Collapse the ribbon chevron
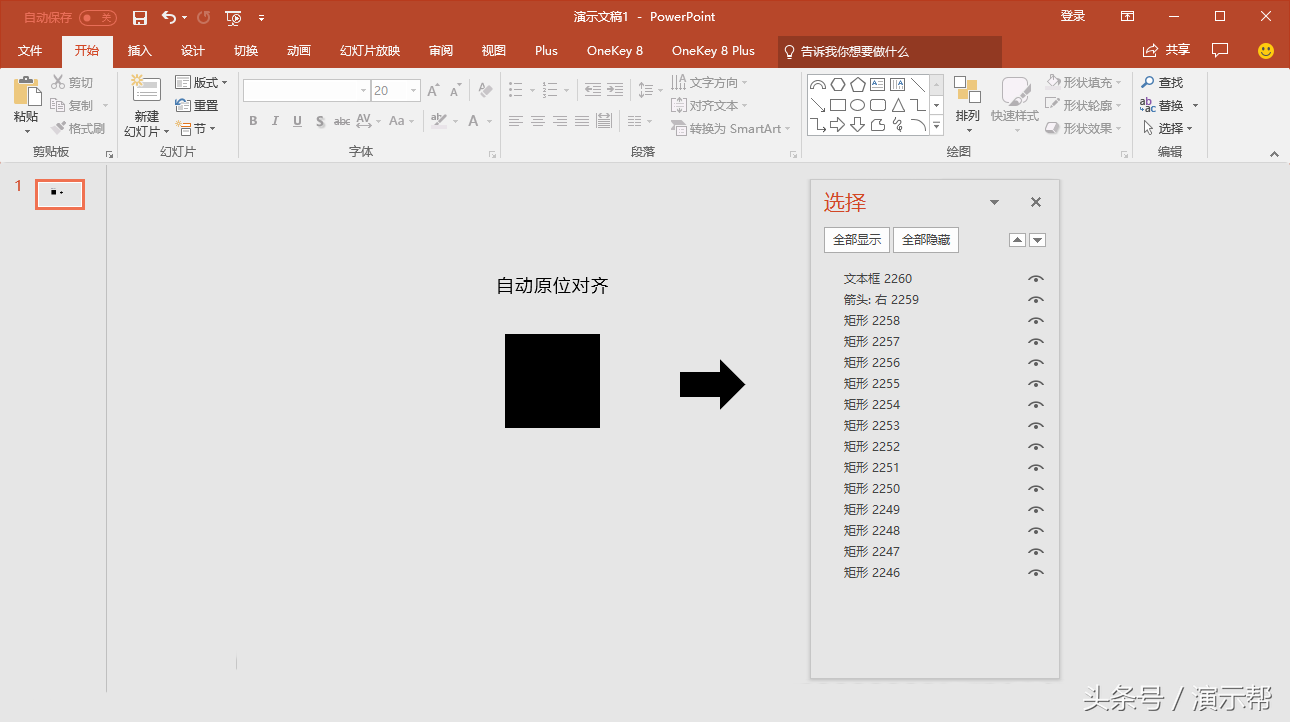1290x722 pixels. (1274, 154)
